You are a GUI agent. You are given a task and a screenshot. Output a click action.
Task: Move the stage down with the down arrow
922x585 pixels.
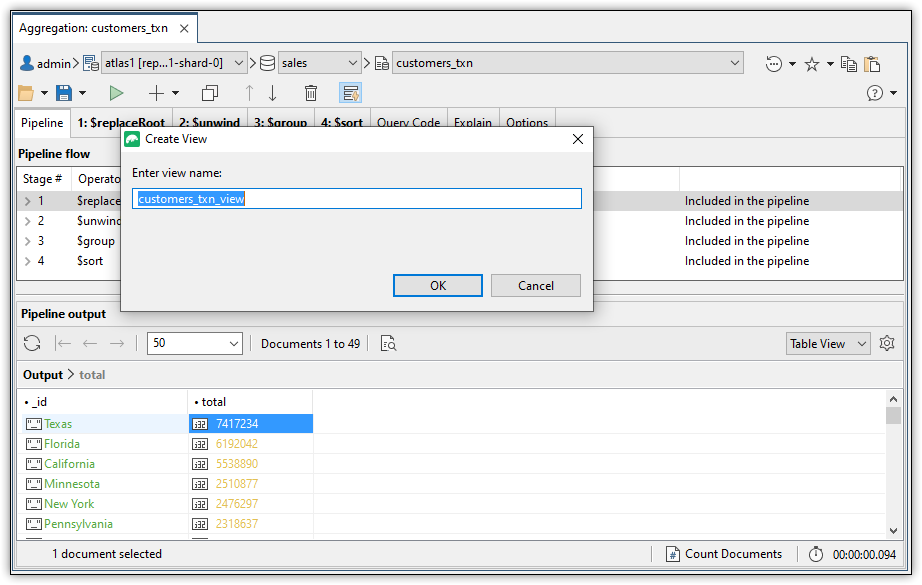click(x=273, y=93)
